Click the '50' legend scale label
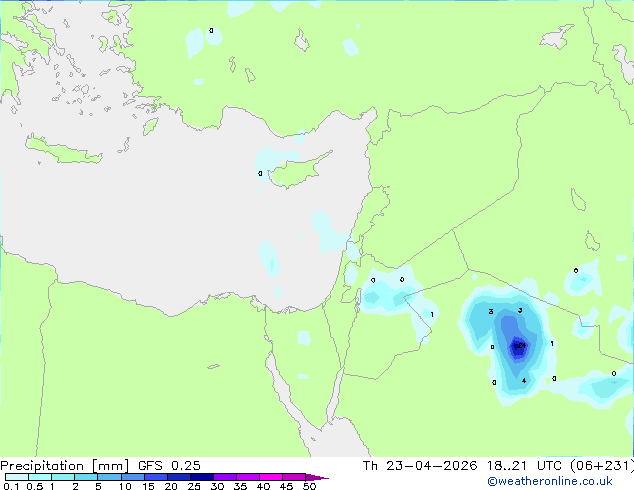This screenshot has height=490, width=634. coord(309,486)
